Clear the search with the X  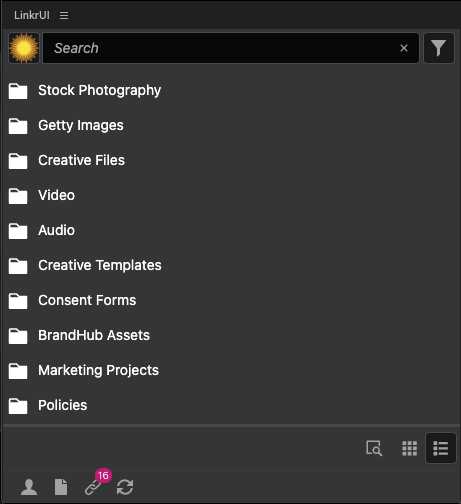tap(404, 48)
